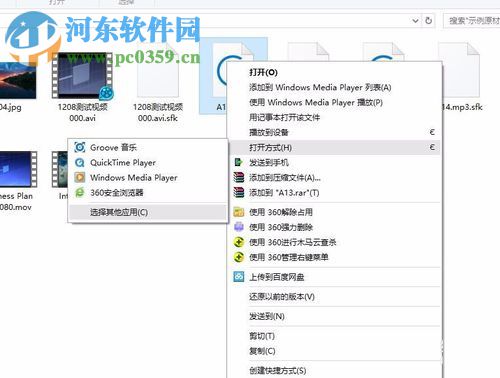Viewport: 500px width, 378px height.
Task: Click file name 1208测试视频000.avi
Action: pos(82,112)
